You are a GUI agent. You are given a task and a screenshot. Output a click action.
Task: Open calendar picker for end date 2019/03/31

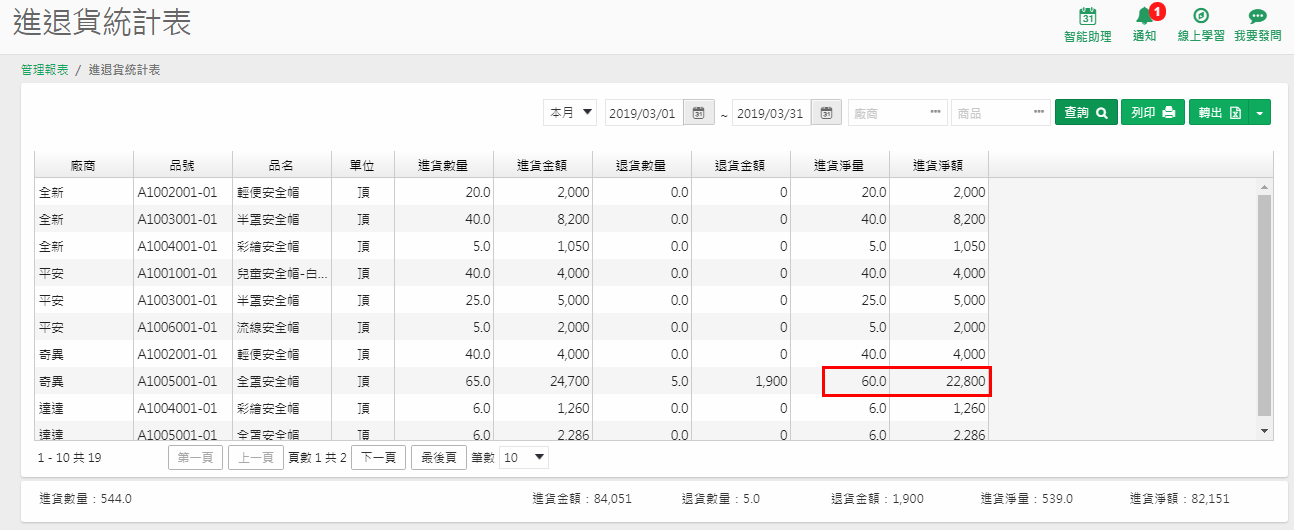coord(826,113)
